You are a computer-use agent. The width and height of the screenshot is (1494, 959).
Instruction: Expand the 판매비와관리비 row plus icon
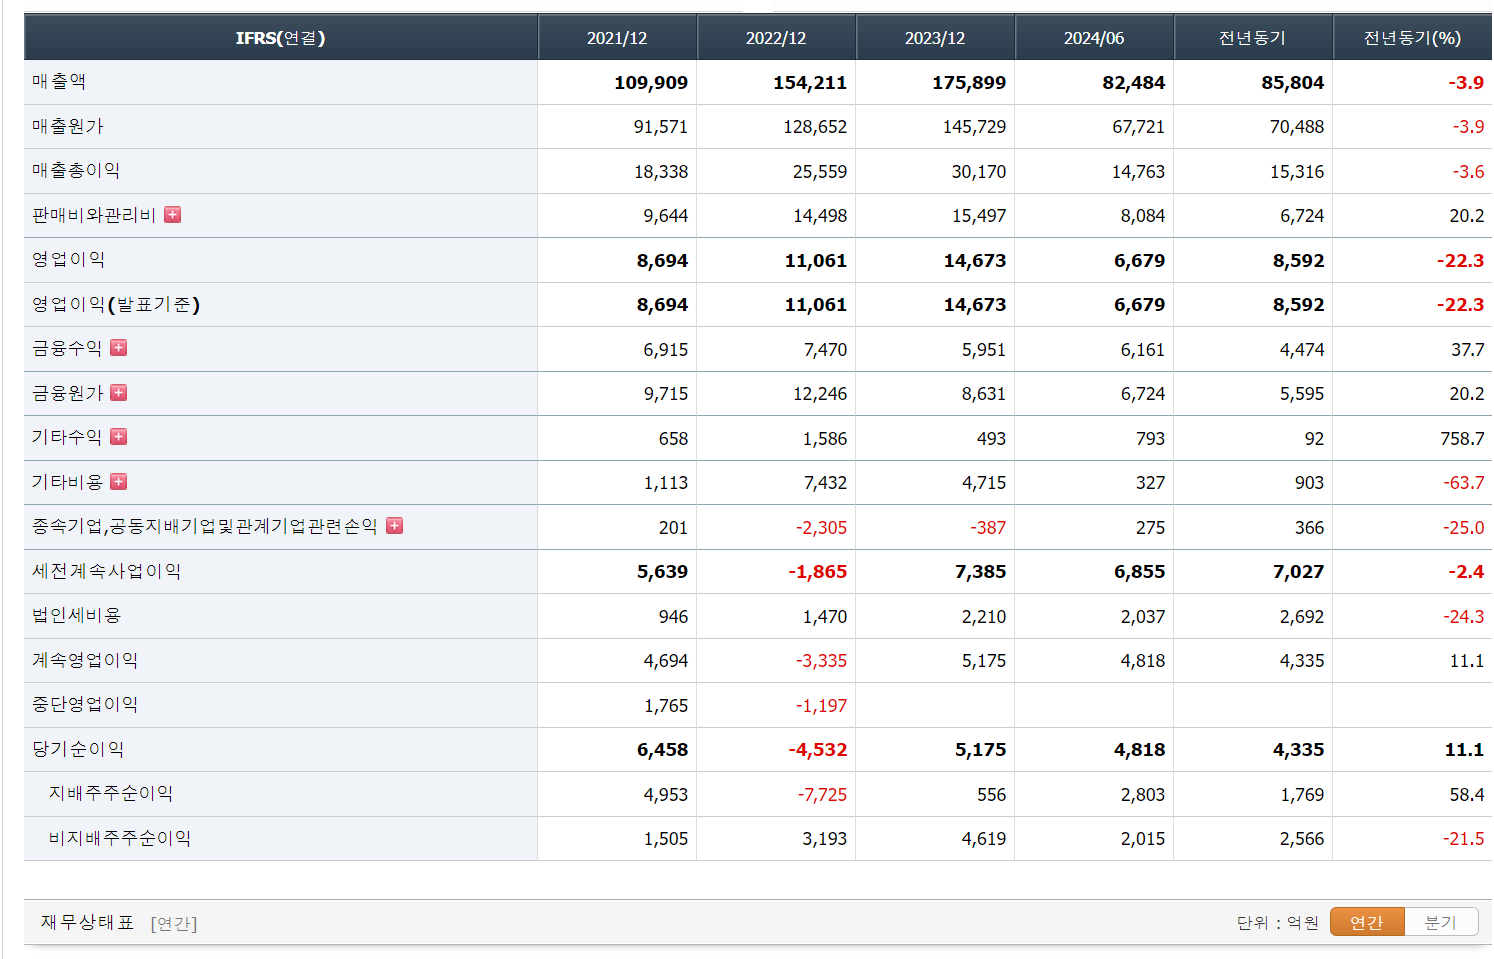tap(173, 215)
